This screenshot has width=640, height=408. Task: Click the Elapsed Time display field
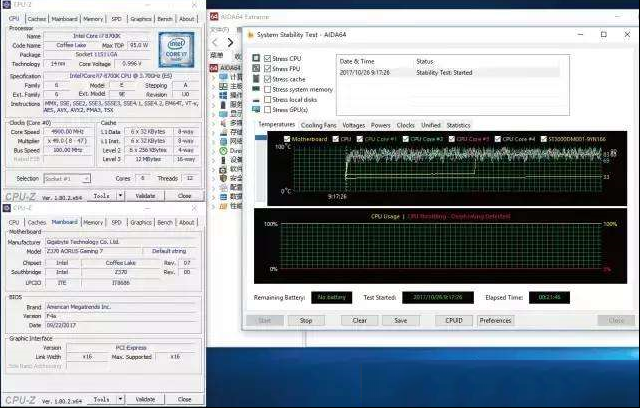pyautogui.click(x=549, y=297)
